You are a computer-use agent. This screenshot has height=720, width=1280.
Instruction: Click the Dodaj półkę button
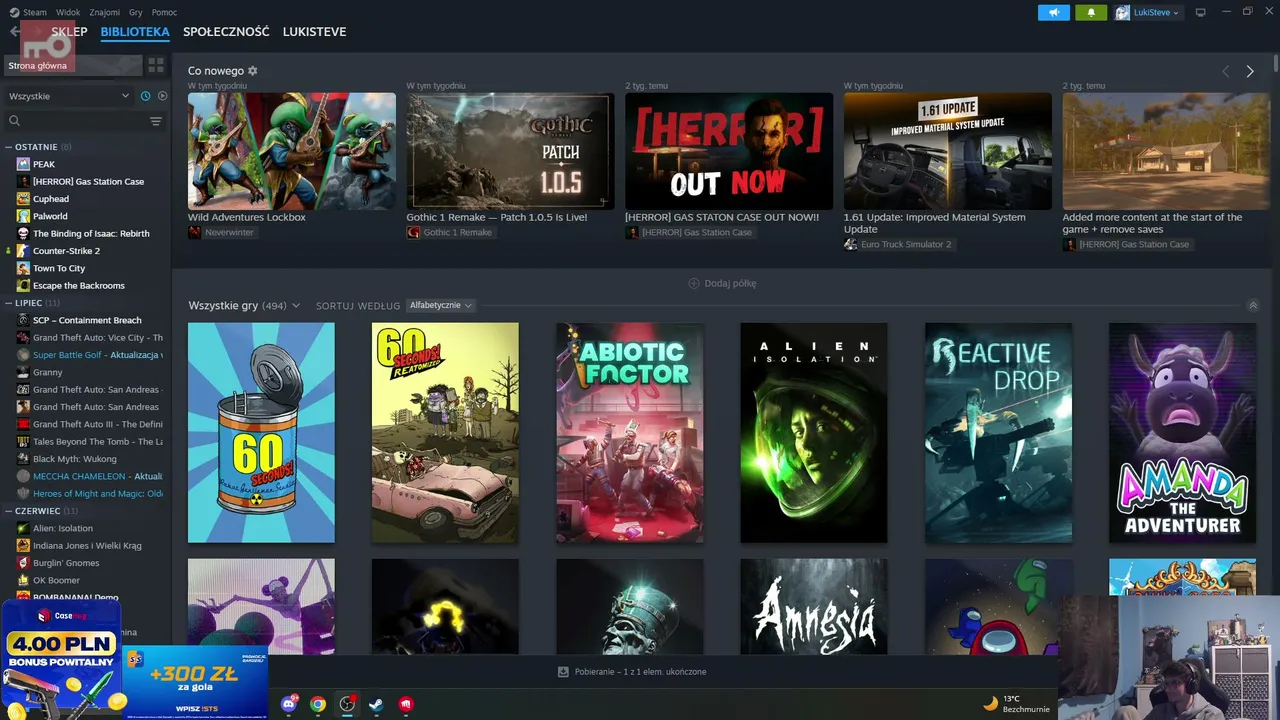tap(722, 283)
